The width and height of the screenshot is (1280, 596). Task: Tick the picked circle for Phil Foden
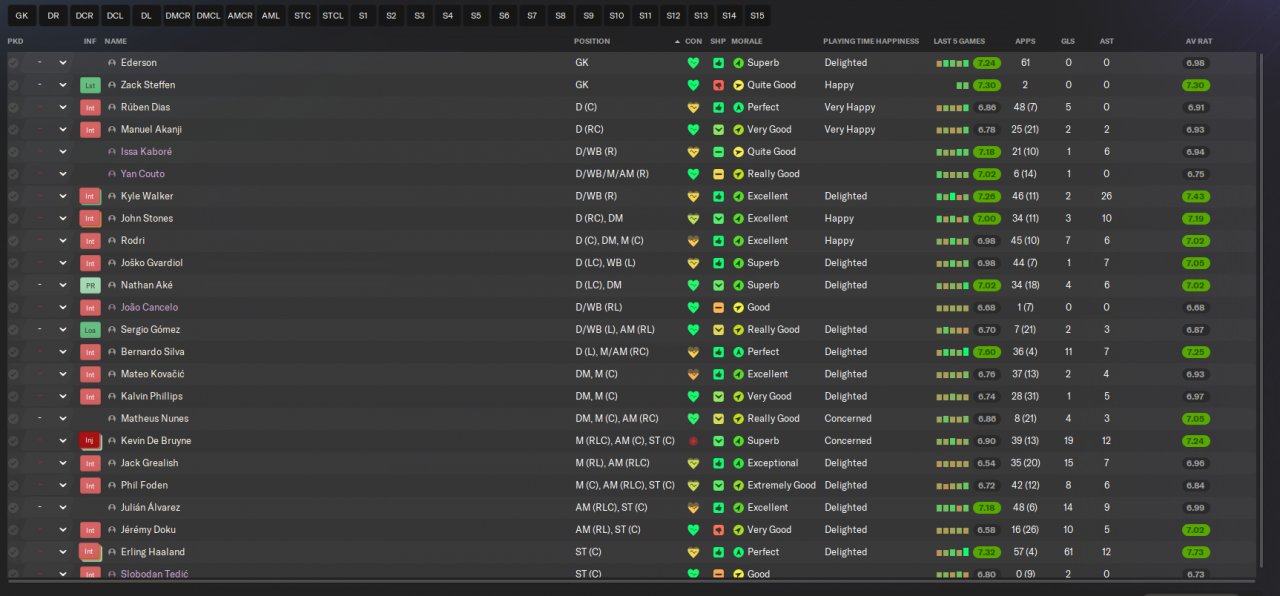click(x=13, y=485)
